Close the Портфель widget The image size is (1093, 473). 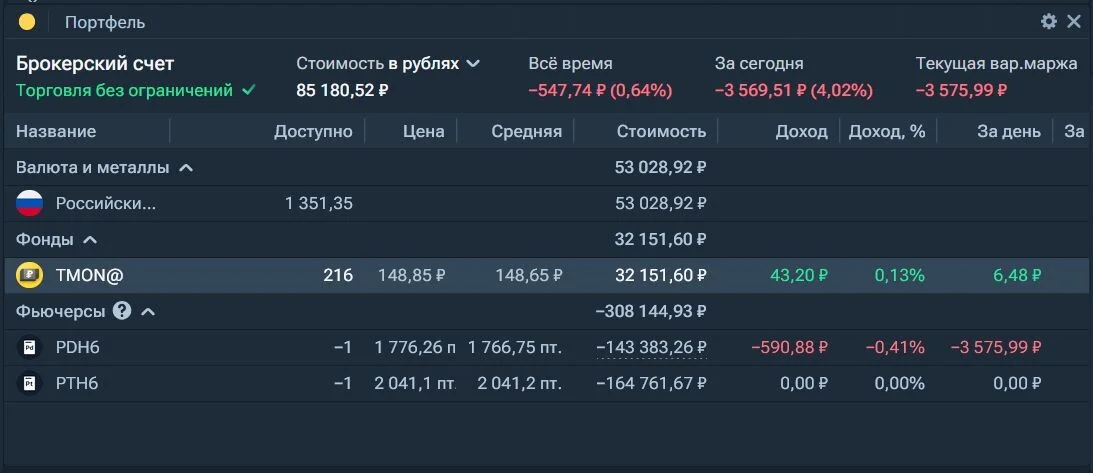[x=1073, y=22]
